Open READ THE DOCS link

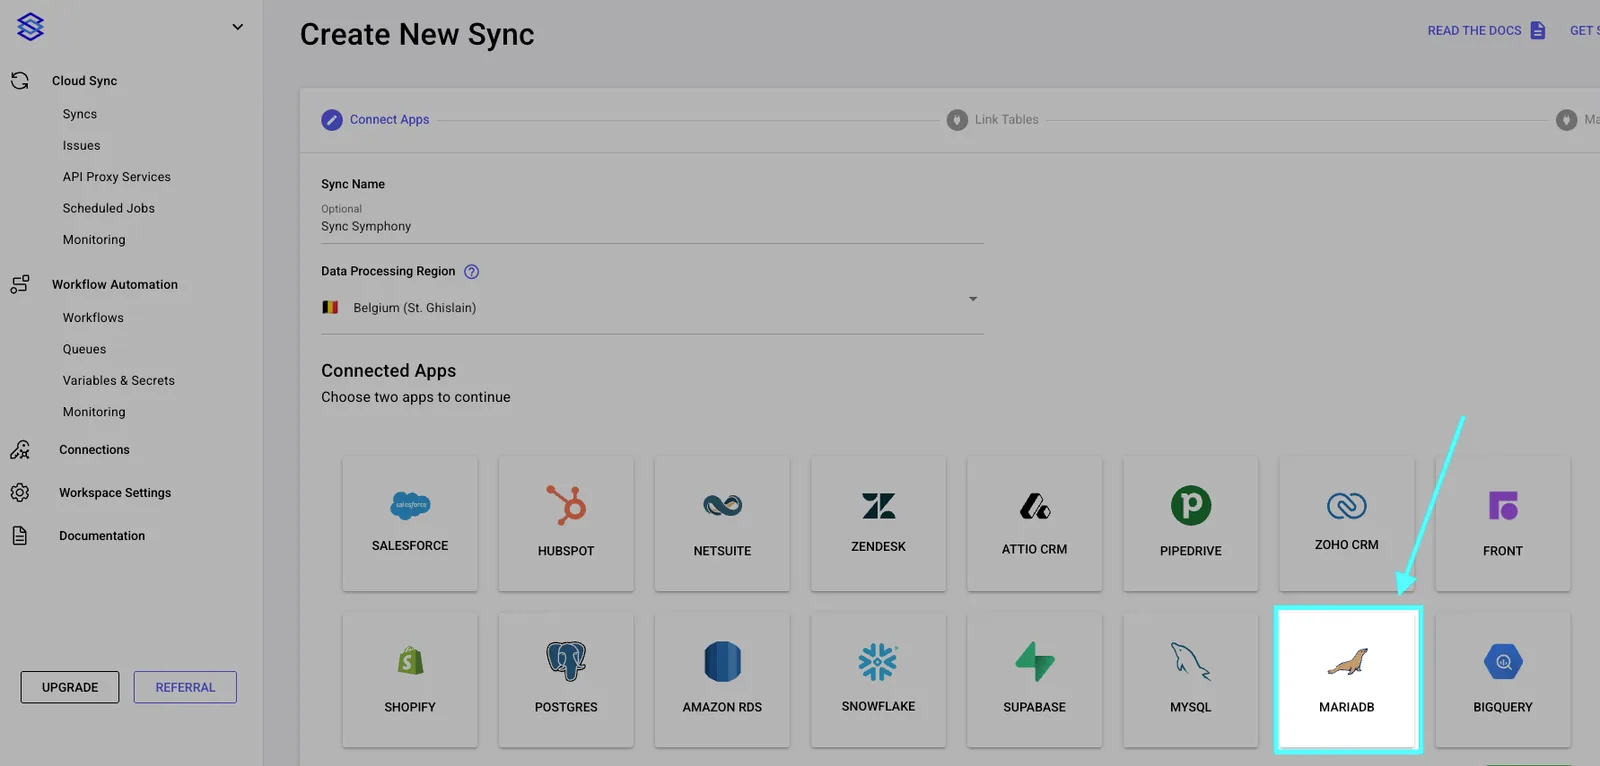point(1486,31)
